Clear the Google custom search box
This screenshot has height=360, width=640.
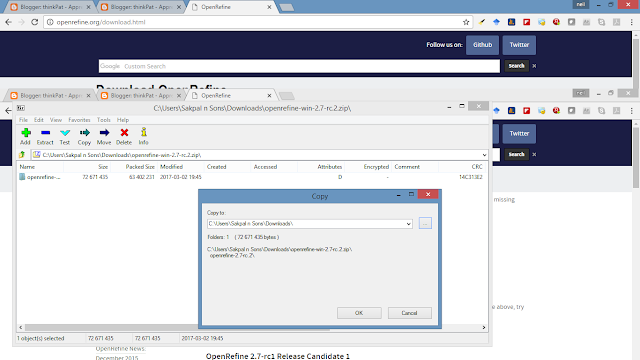coord(534,66)
